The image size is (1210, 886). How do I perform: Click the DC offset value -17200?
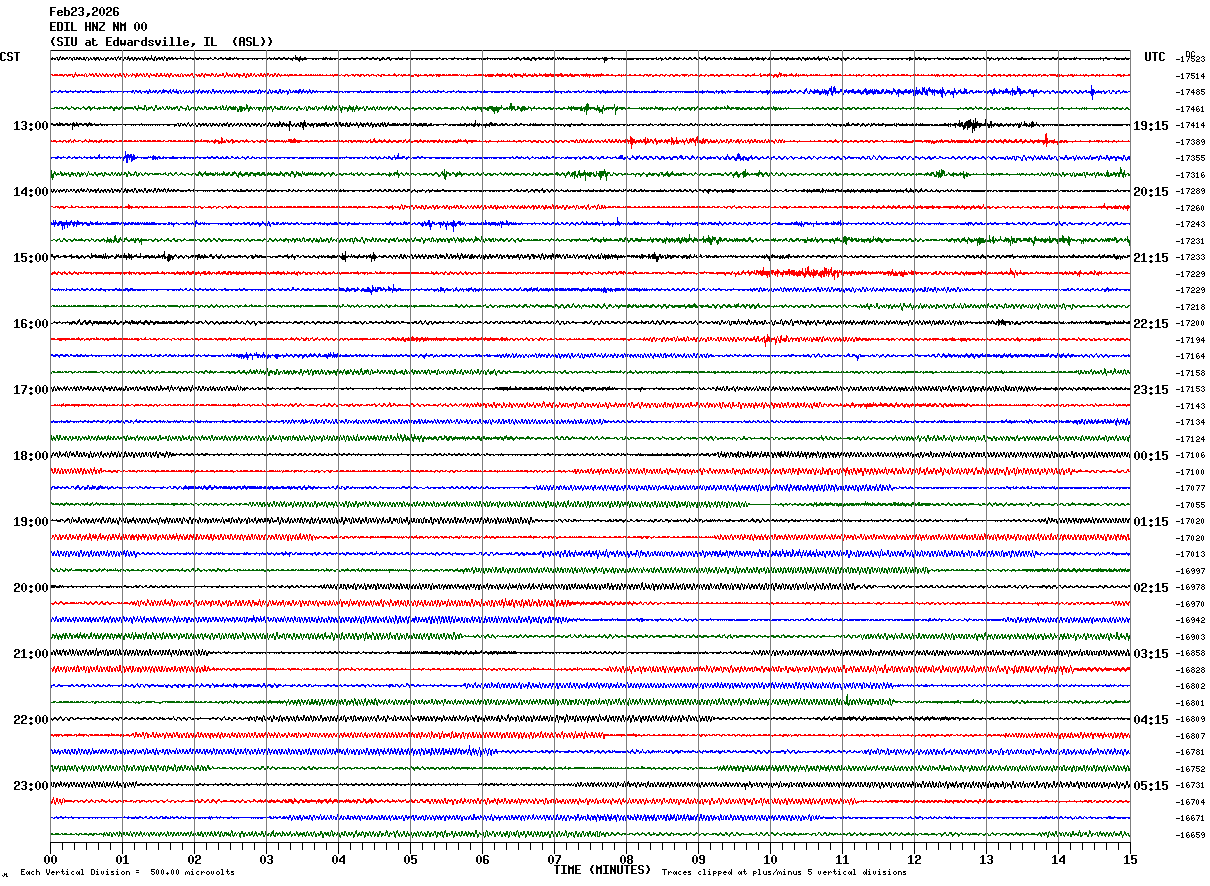tap(1191, 324)
